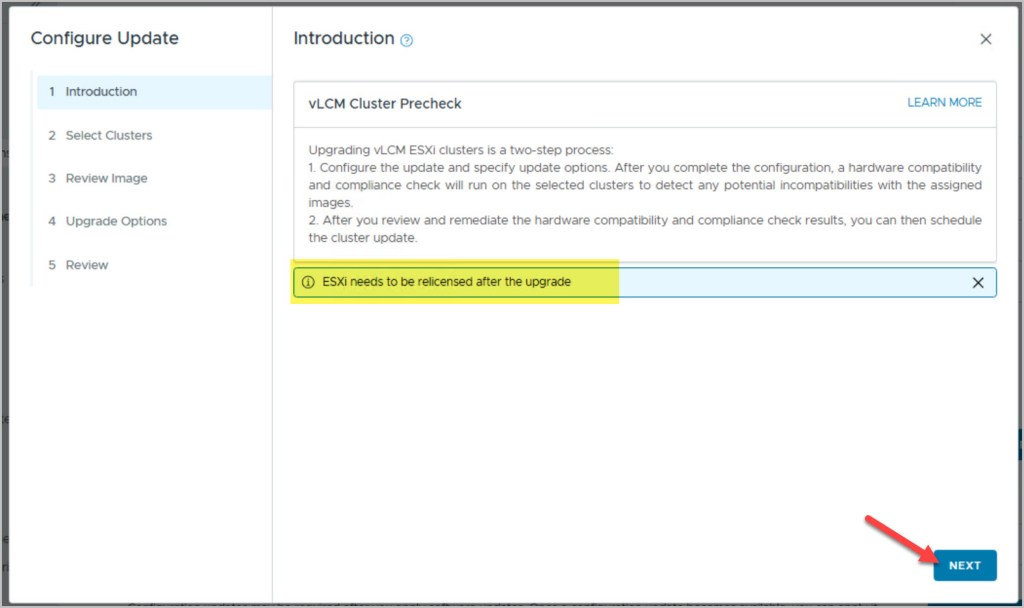Click the Configure Update wizard title
The width and height of the screenshot is (1024, 608).
[x=104, y=39]
